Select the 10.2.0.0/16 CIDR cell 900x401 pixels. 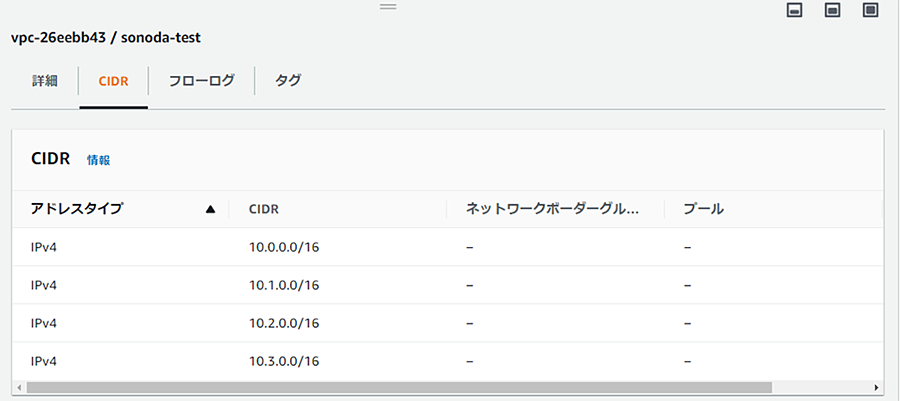tap(284, 324)
